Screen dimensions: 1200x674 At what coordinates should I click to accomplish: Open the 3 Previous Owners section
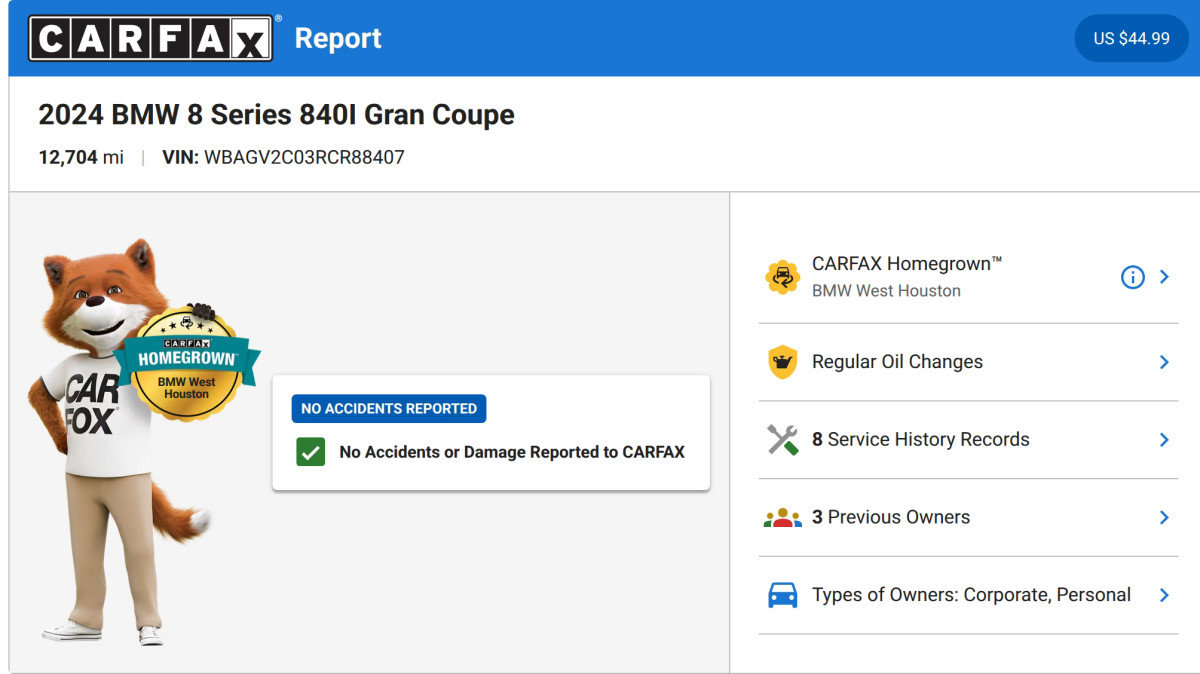point(968,518)
